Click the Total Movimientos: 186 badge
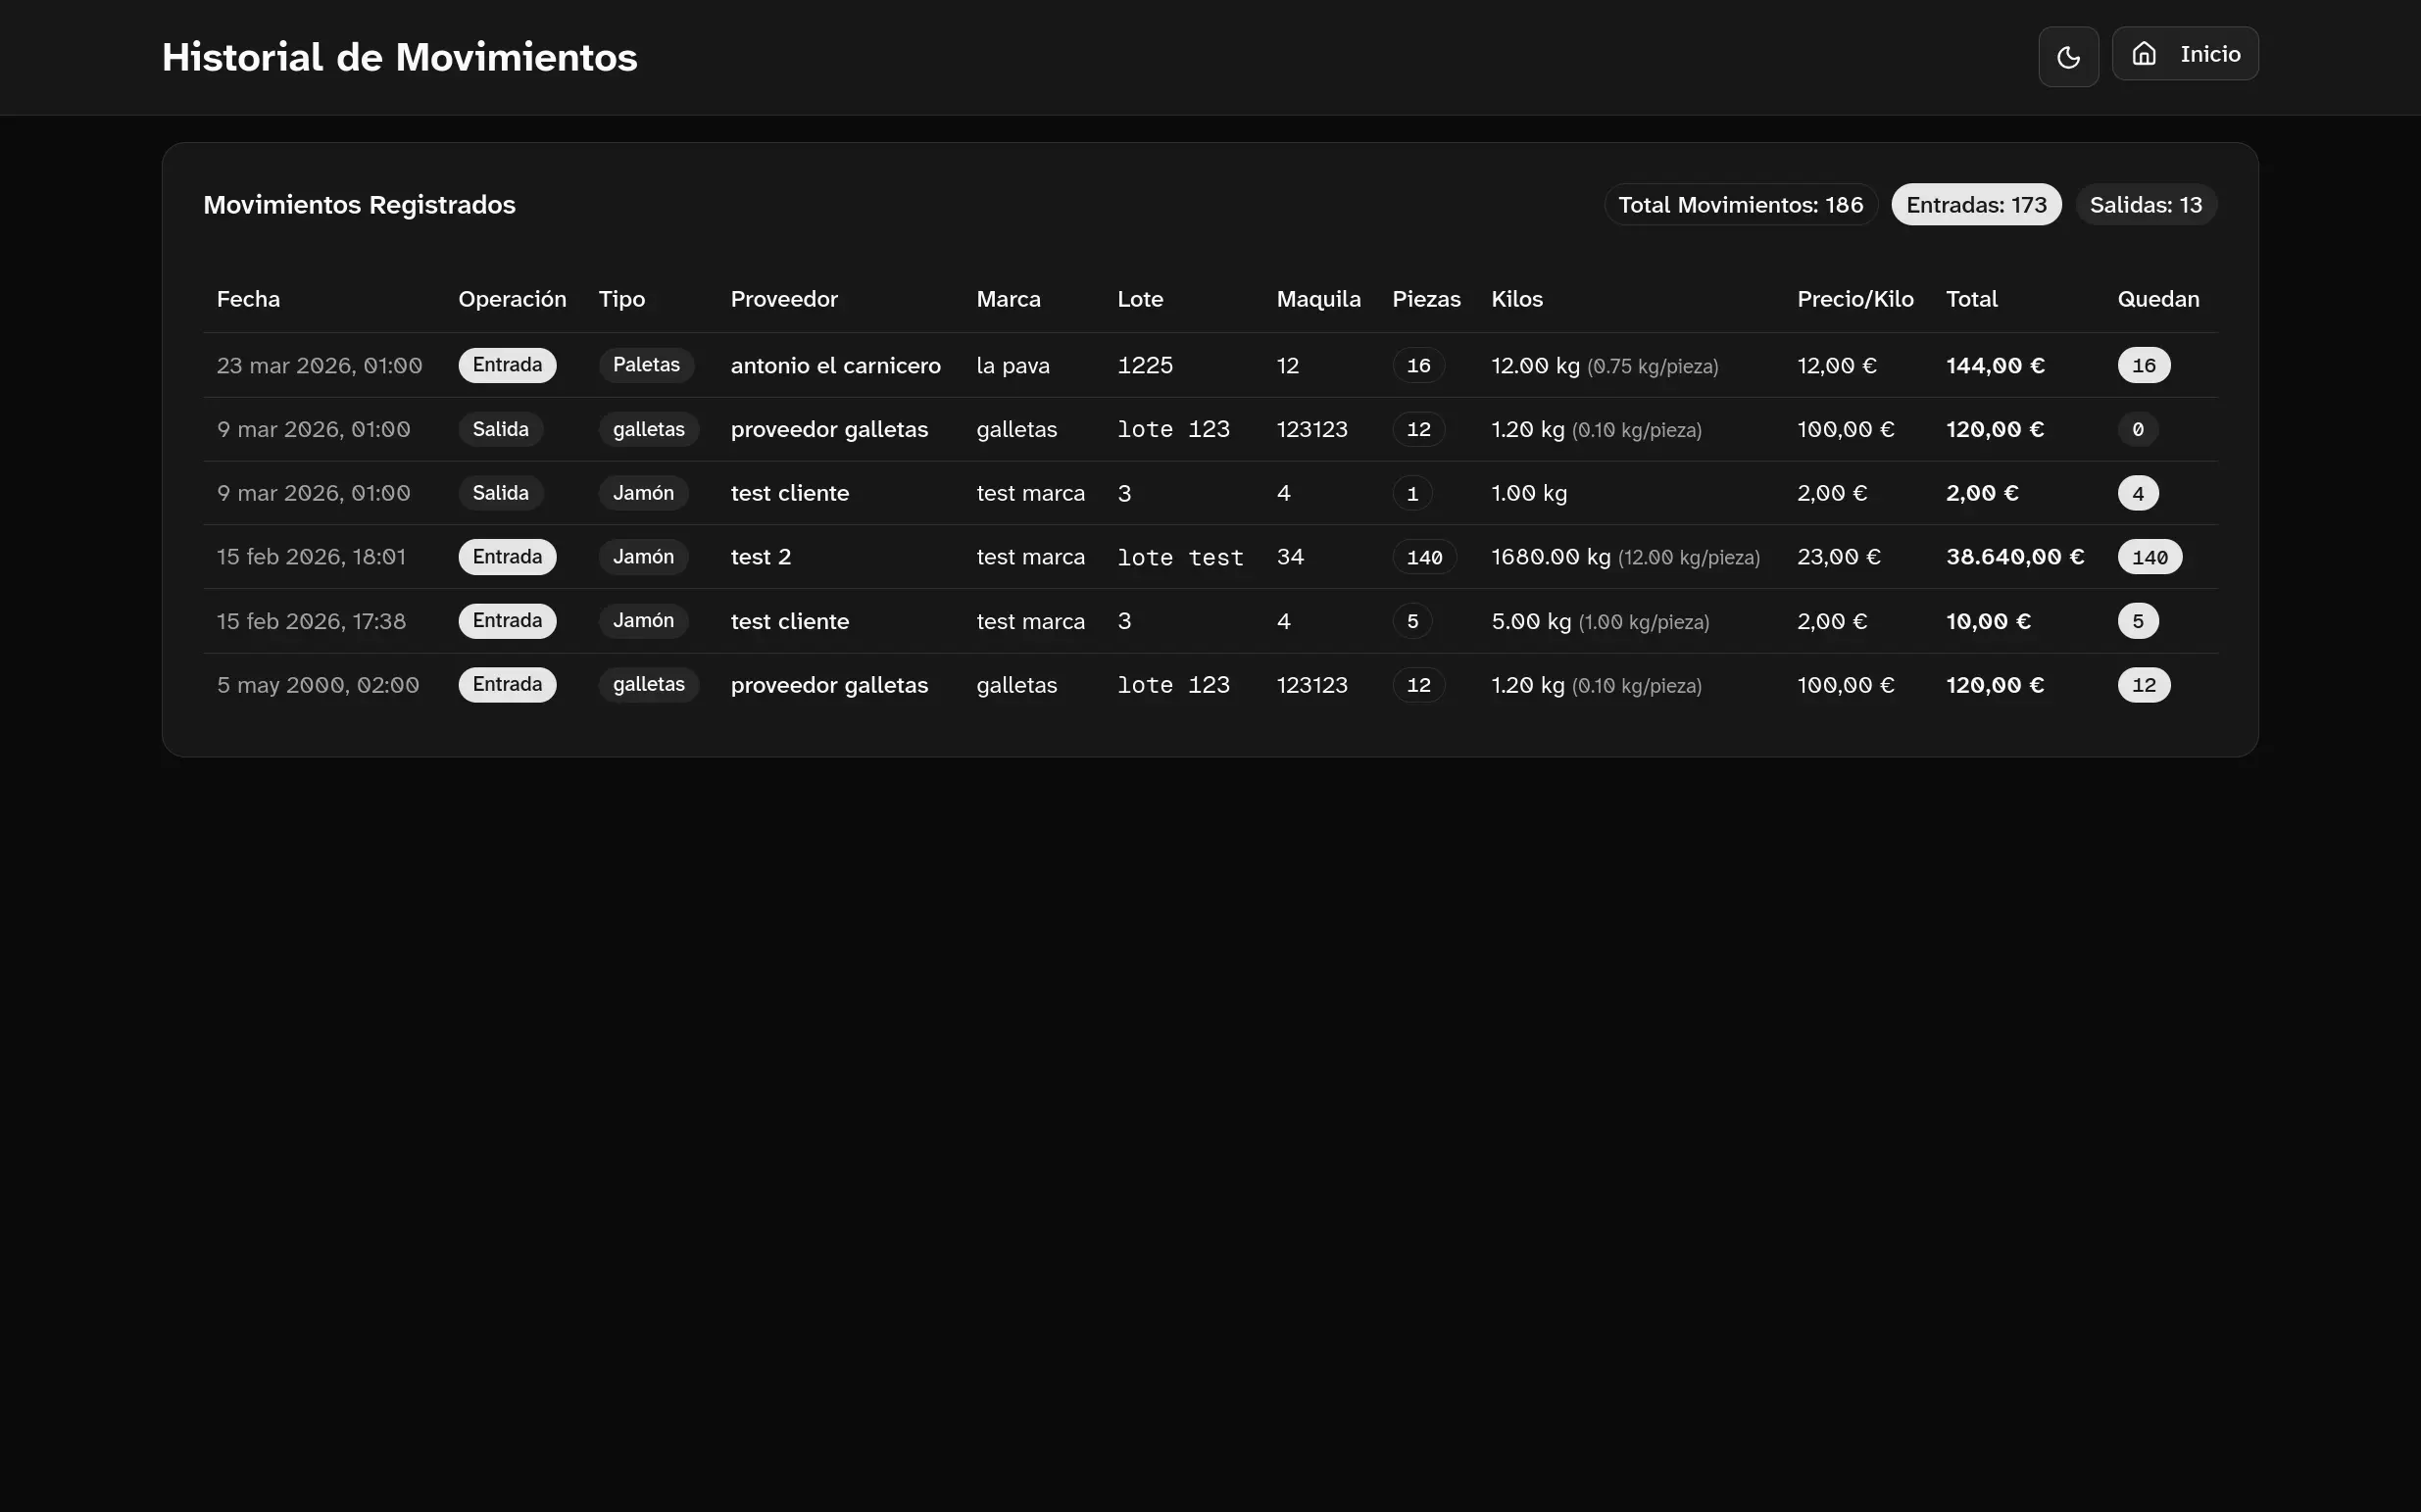 pos(1740,205)
